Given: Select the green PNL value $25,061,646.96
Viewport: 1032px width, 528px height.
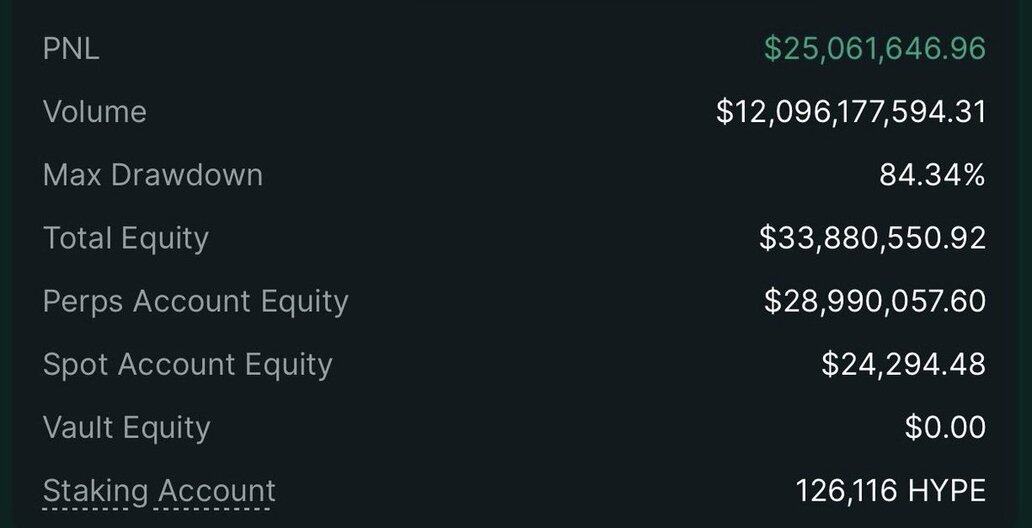Looking at the screenshot, I should coord(875,48).
